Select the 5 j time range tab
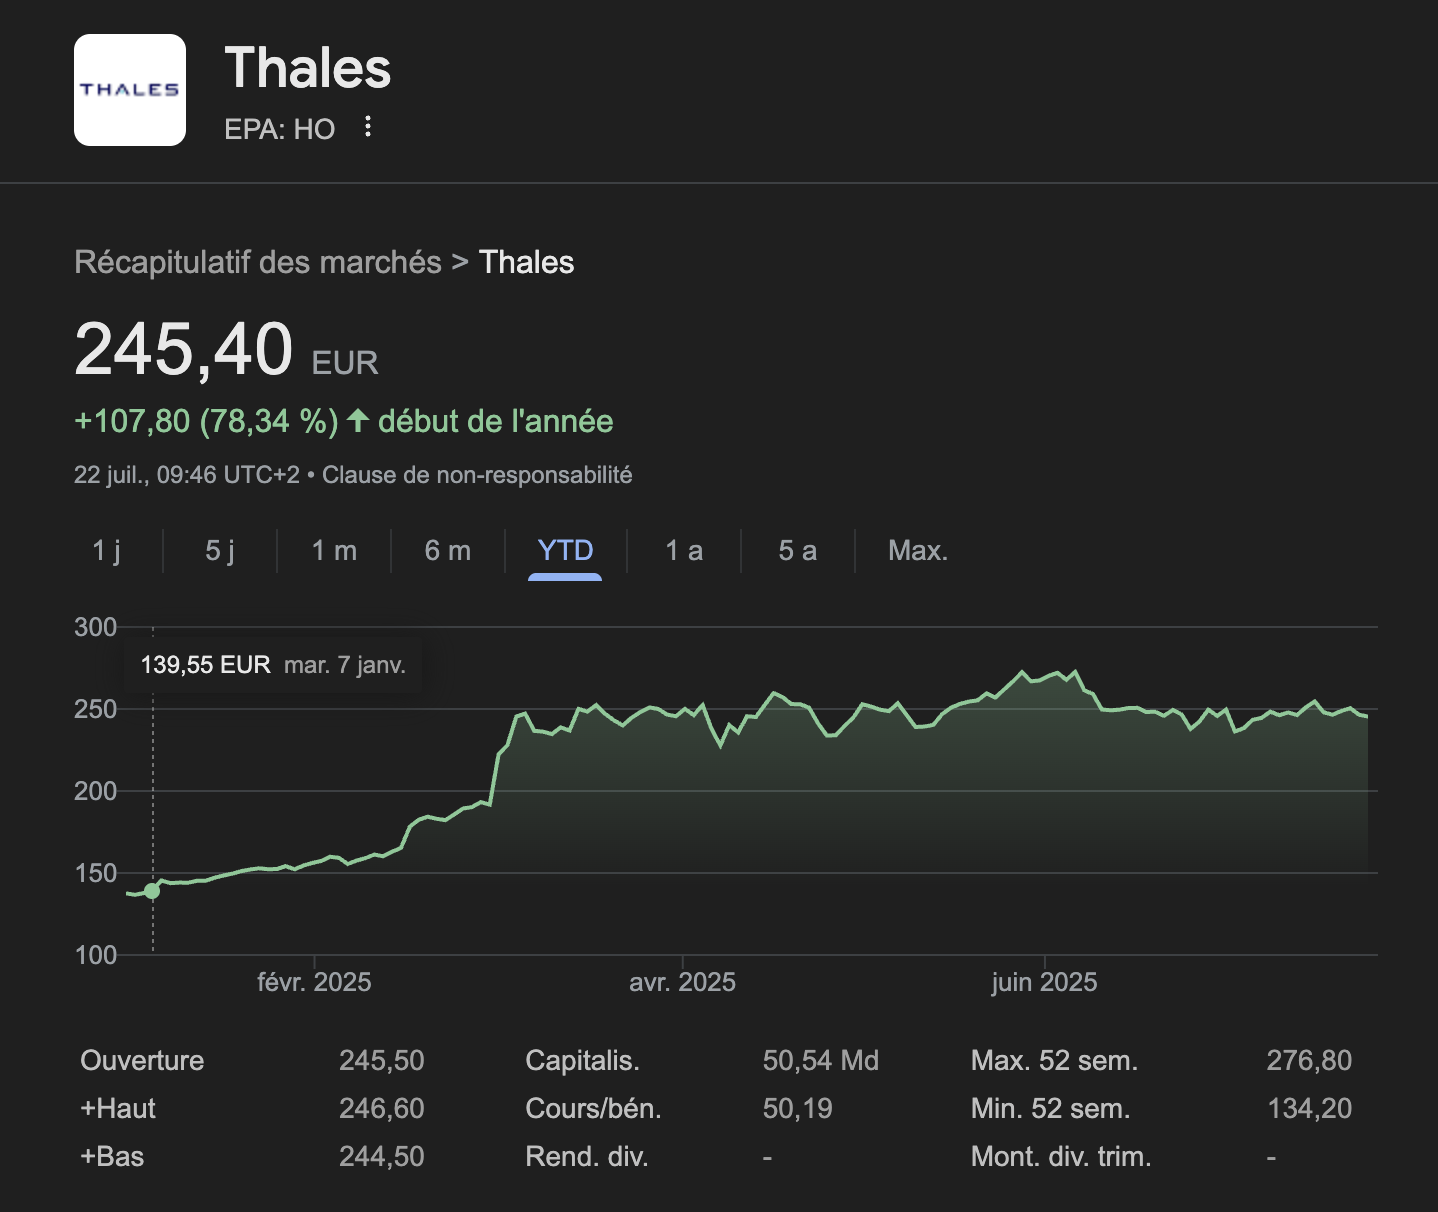This screenshot has height=1212, width=1438. point(220,551)
